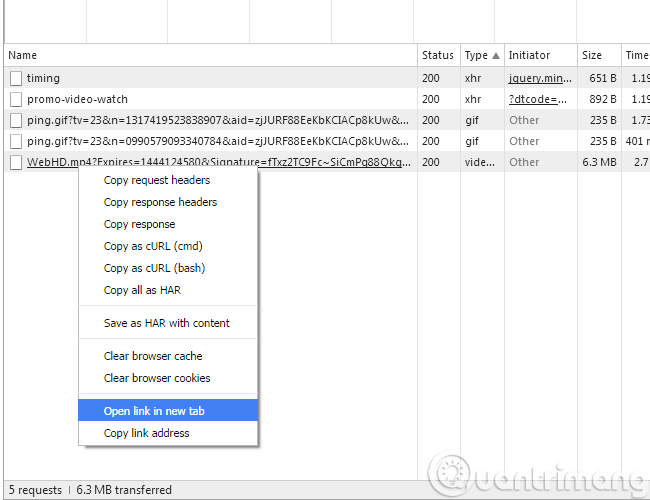The width and height of the screenshot is (650, 500).
Task: Open ?dtcode initiator link for promo-video-watch
Action: click(x=538, y=99)
